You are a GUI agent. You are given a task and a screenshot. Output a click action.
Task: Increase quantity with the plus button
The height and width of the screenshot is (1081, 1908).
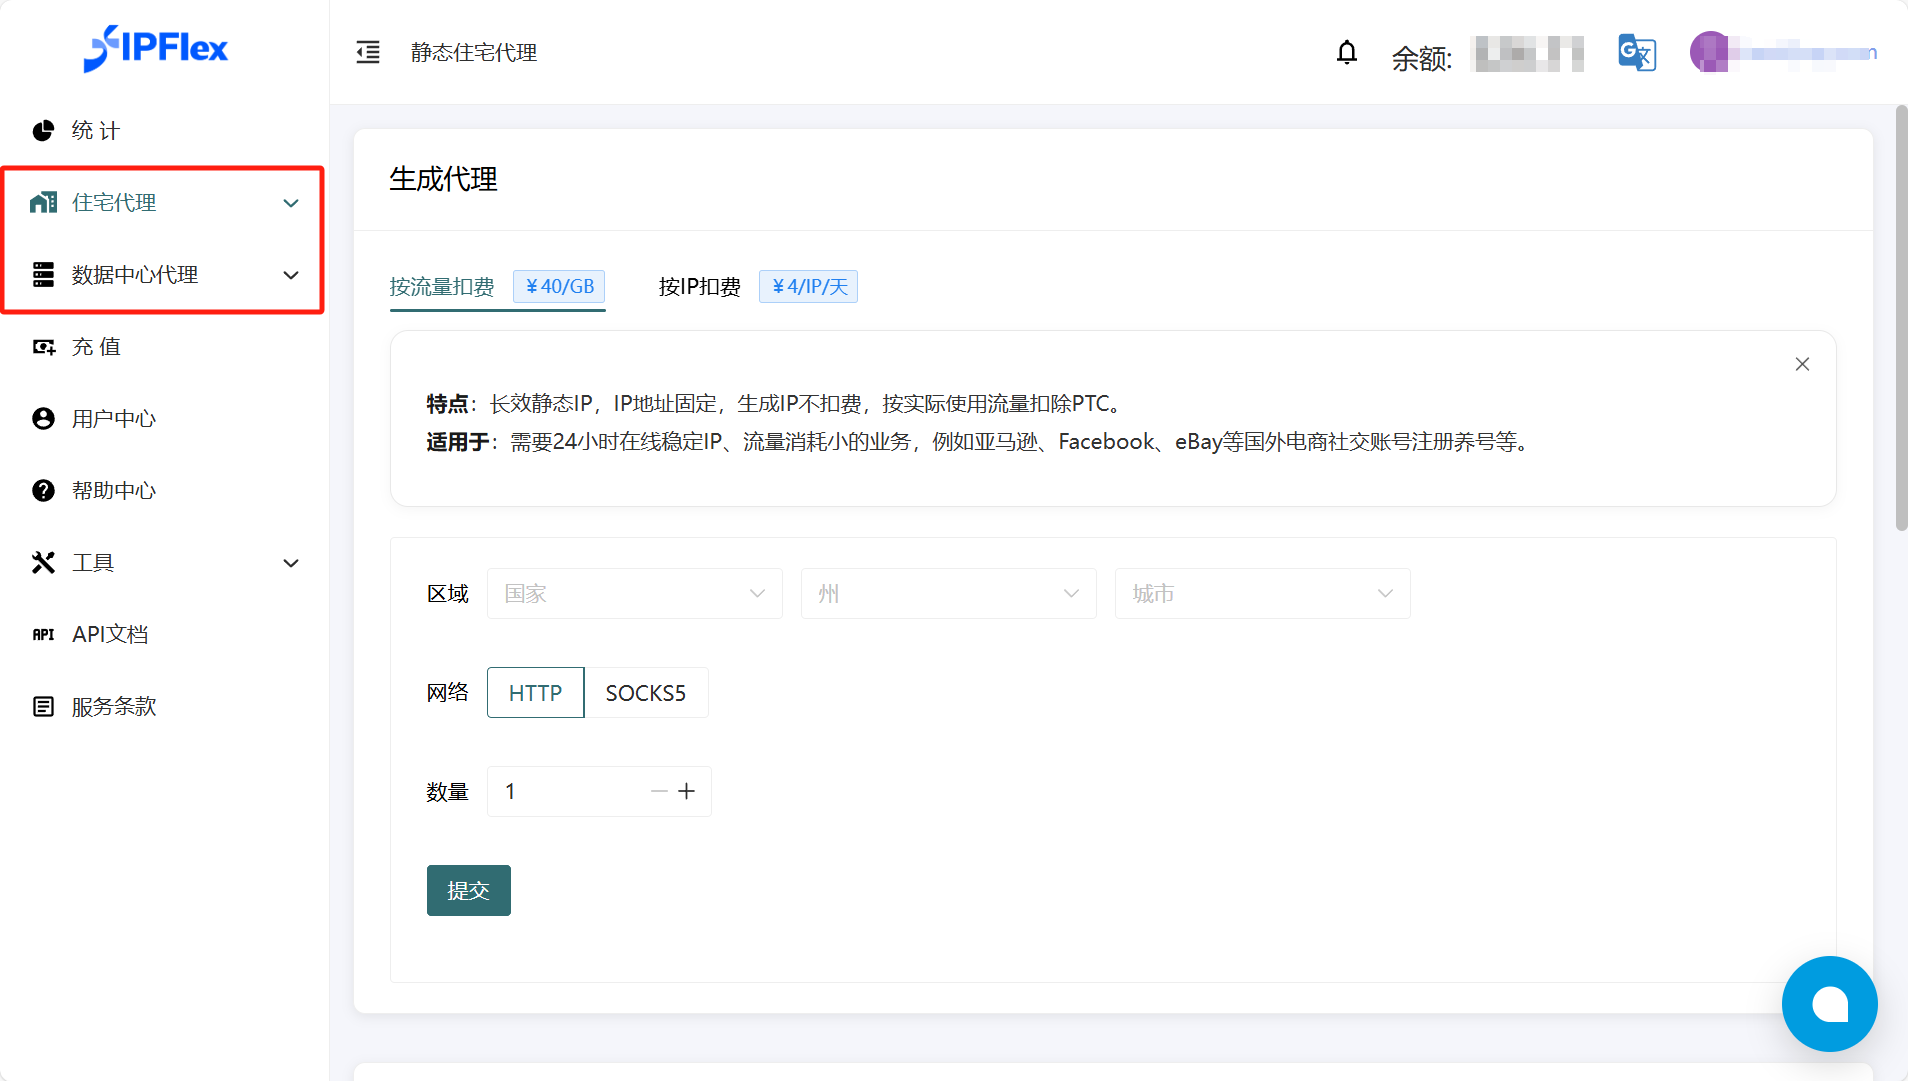pos(687,792)
